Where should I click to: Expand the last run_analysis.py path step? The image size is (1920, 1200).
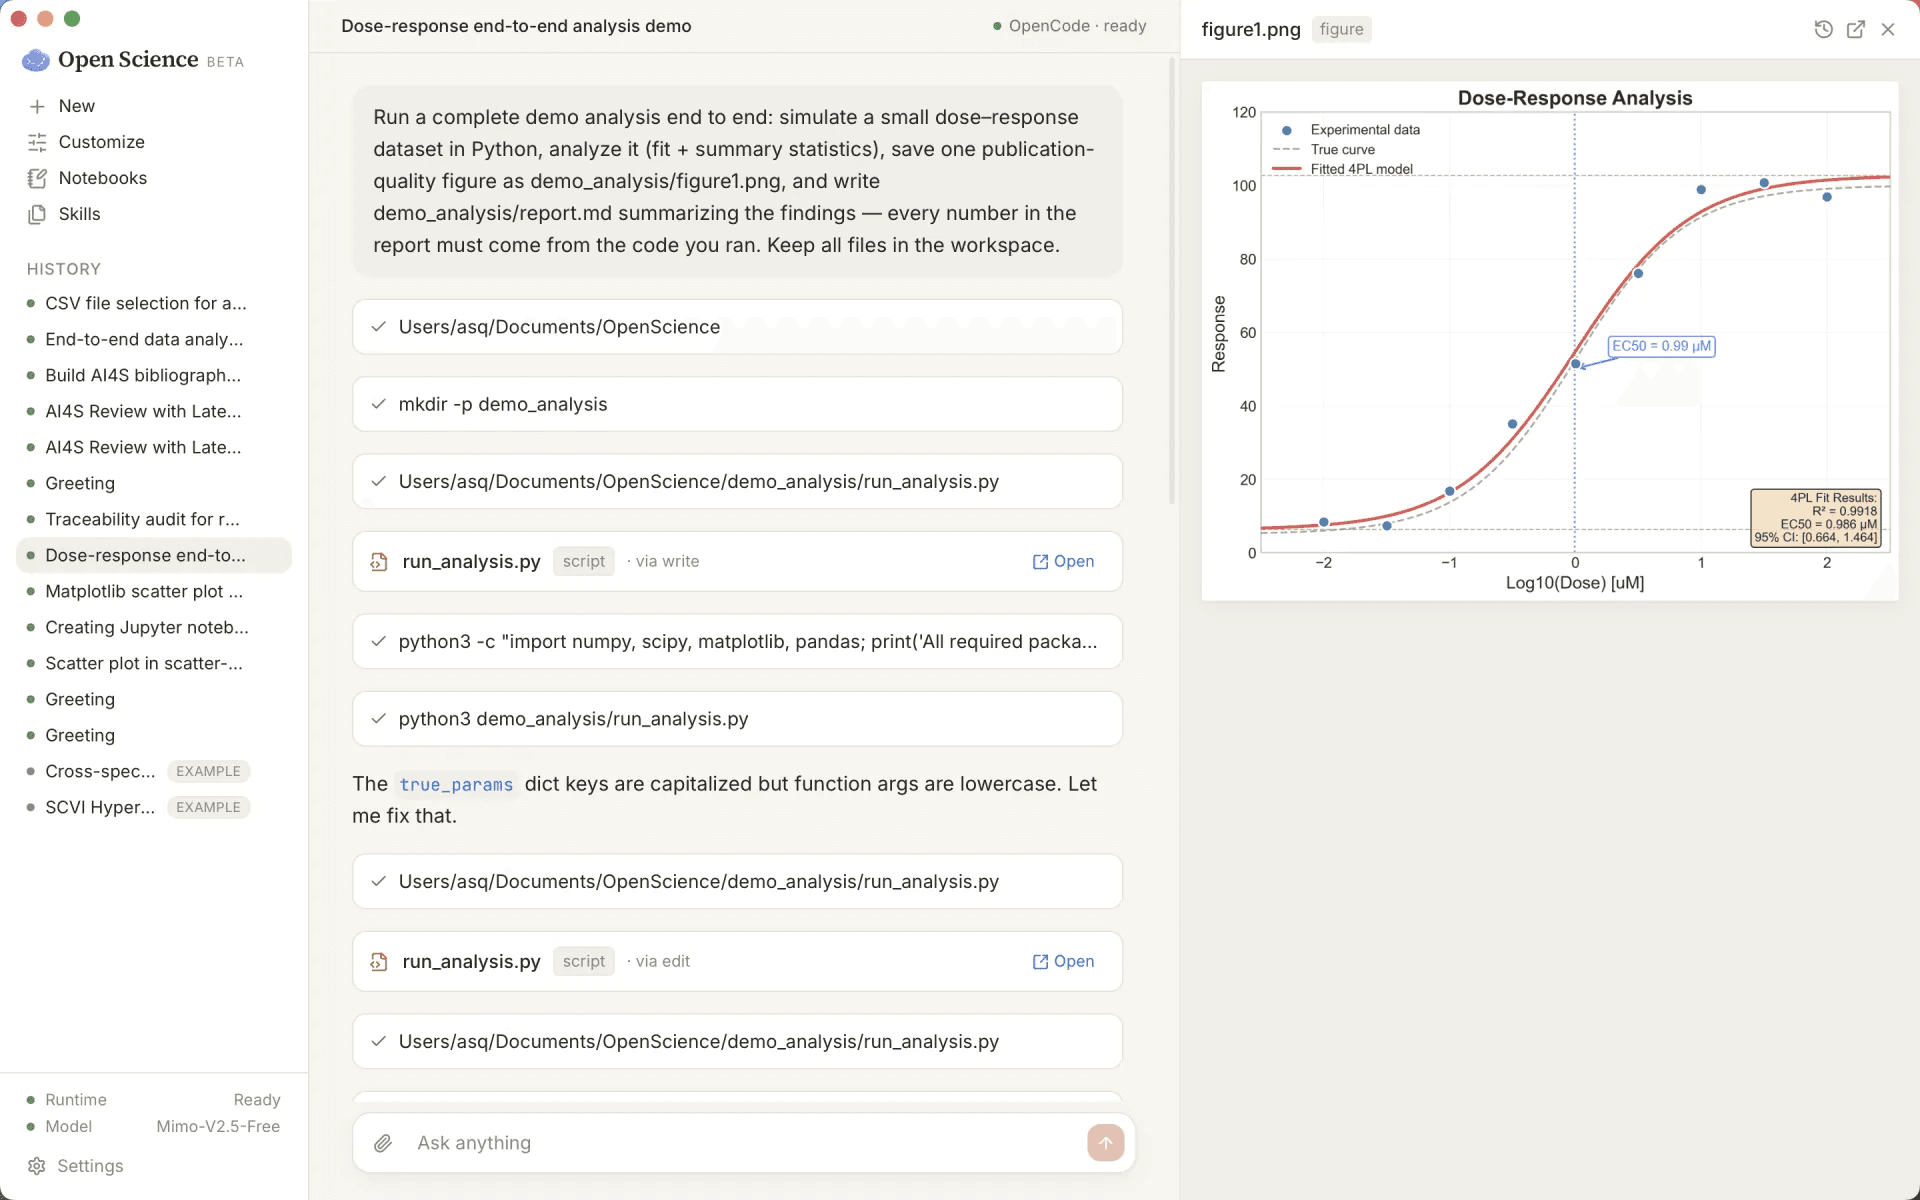pyautogui.click(x=737, y=1042)
